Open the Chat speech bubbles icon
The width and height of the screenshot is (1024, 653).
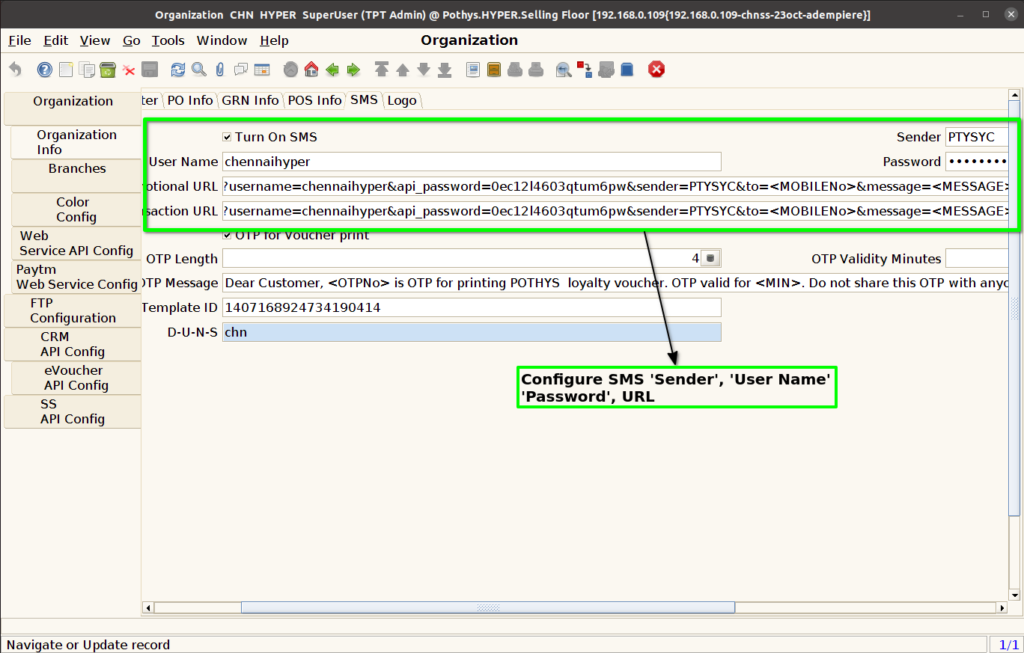click(241, 69)
